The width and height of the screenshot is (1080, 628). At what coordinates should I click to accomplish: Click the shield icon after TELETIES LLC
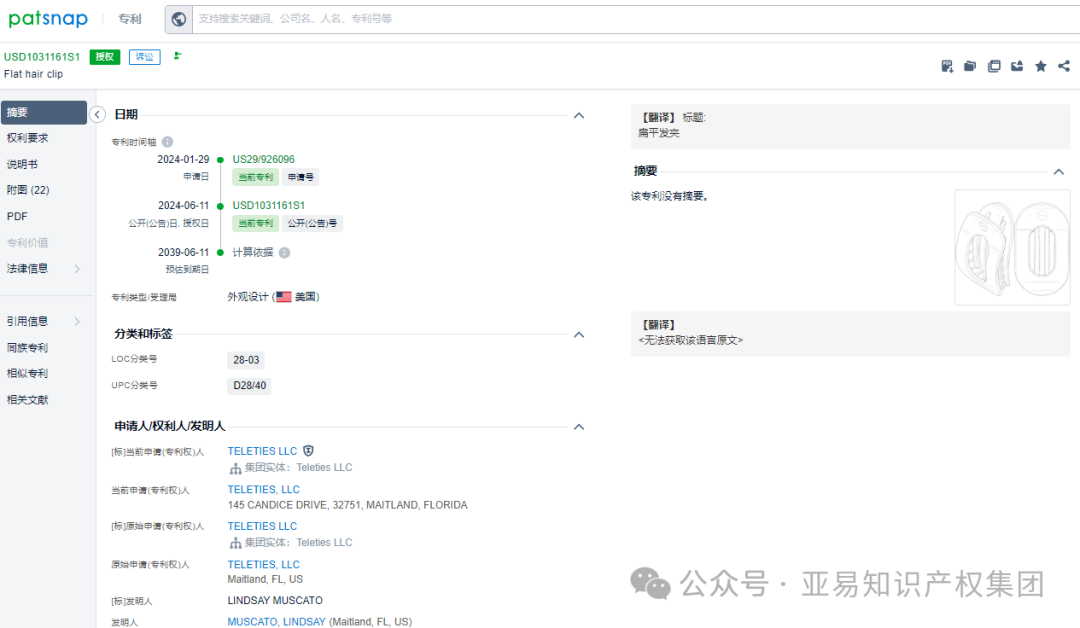(x=308, y=450)
